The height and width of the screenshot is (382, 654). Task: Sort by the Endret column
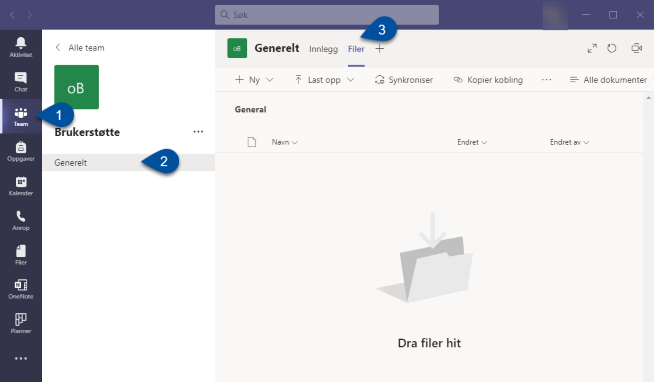coord(472,142)
